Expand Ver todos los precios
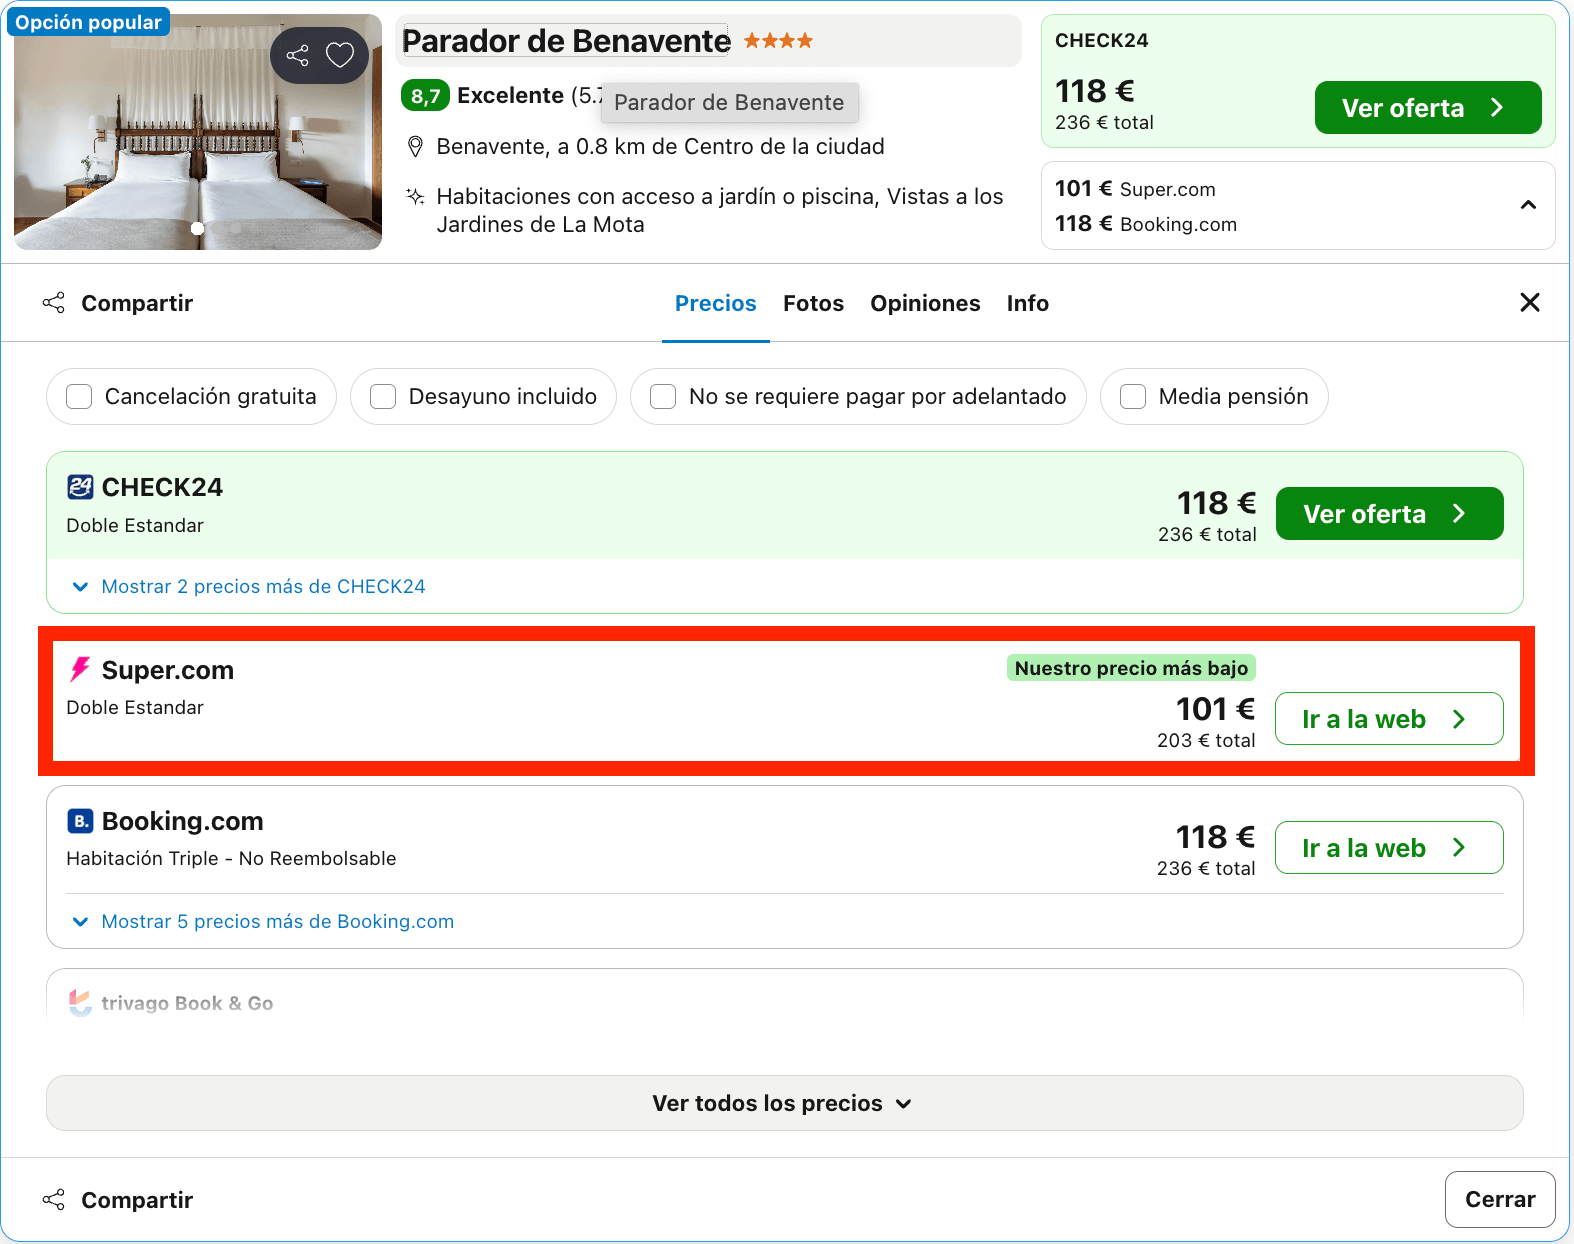This screenshot has height=1244, width=1574. tap(785, 1103)
